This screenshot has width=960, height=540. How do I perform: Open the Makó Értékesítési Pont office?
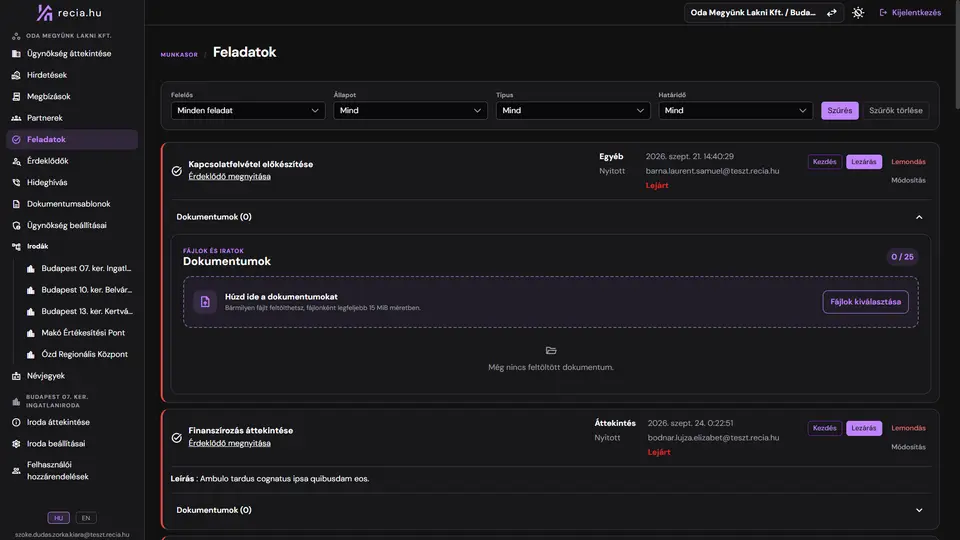point(79,332)
